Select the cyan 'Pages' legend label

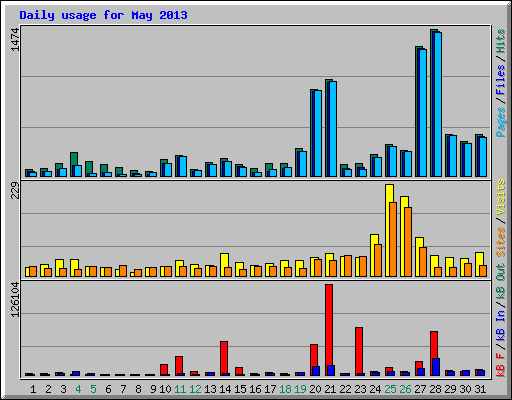[x=501, y=122]
